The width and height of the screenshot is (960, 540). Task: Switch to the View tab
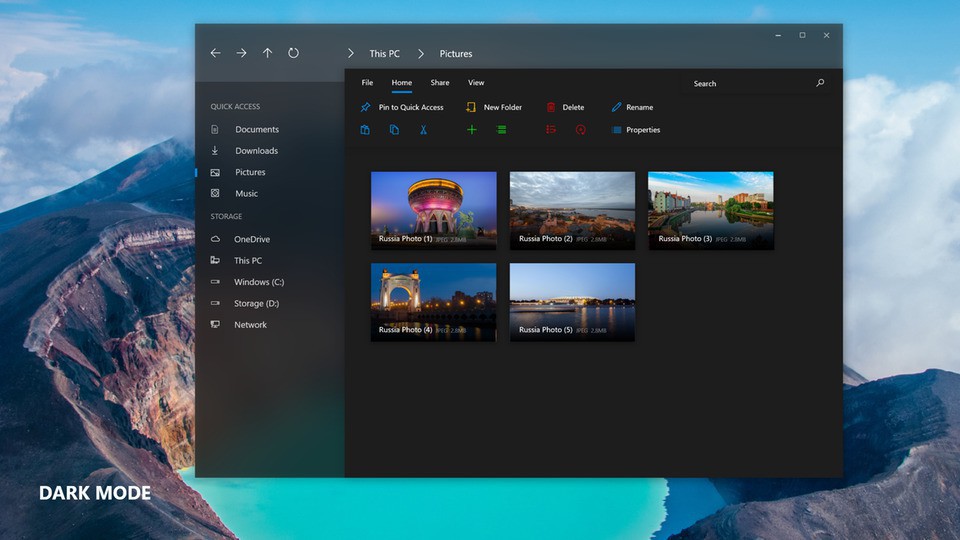pyautogui.click(x=476, y=83)
